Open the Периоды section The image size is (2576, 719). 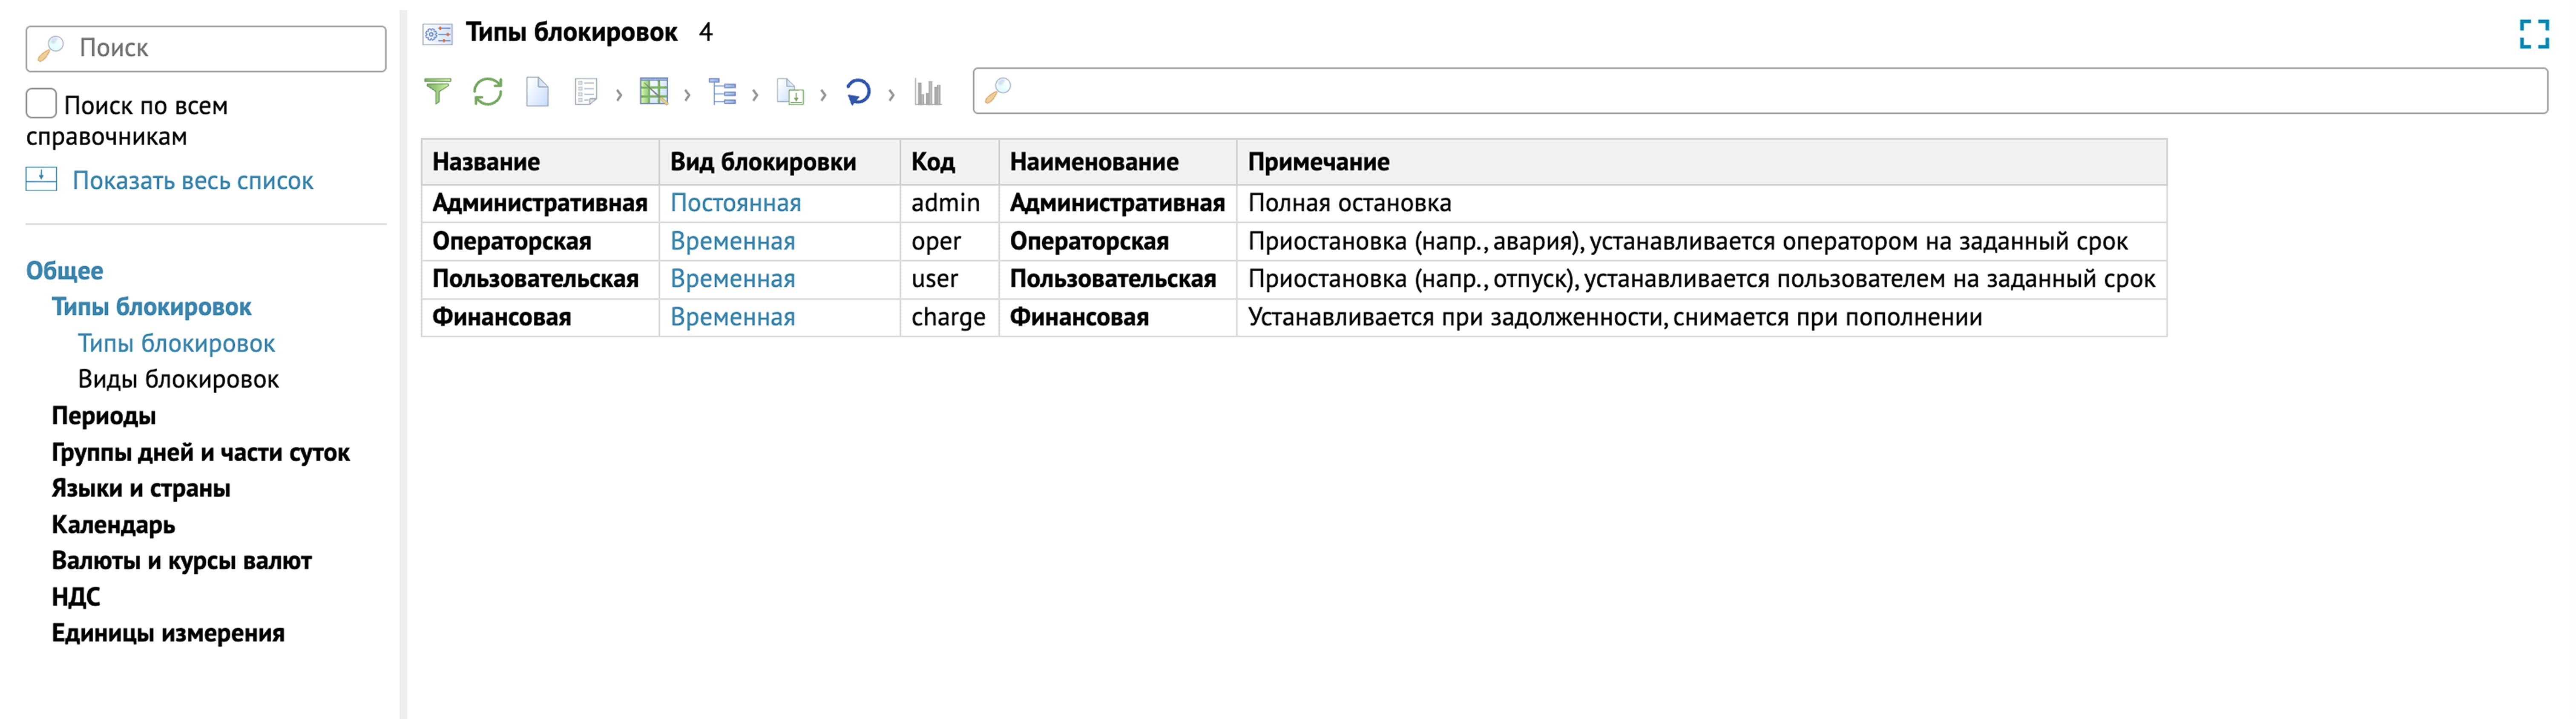click(103, 416)
